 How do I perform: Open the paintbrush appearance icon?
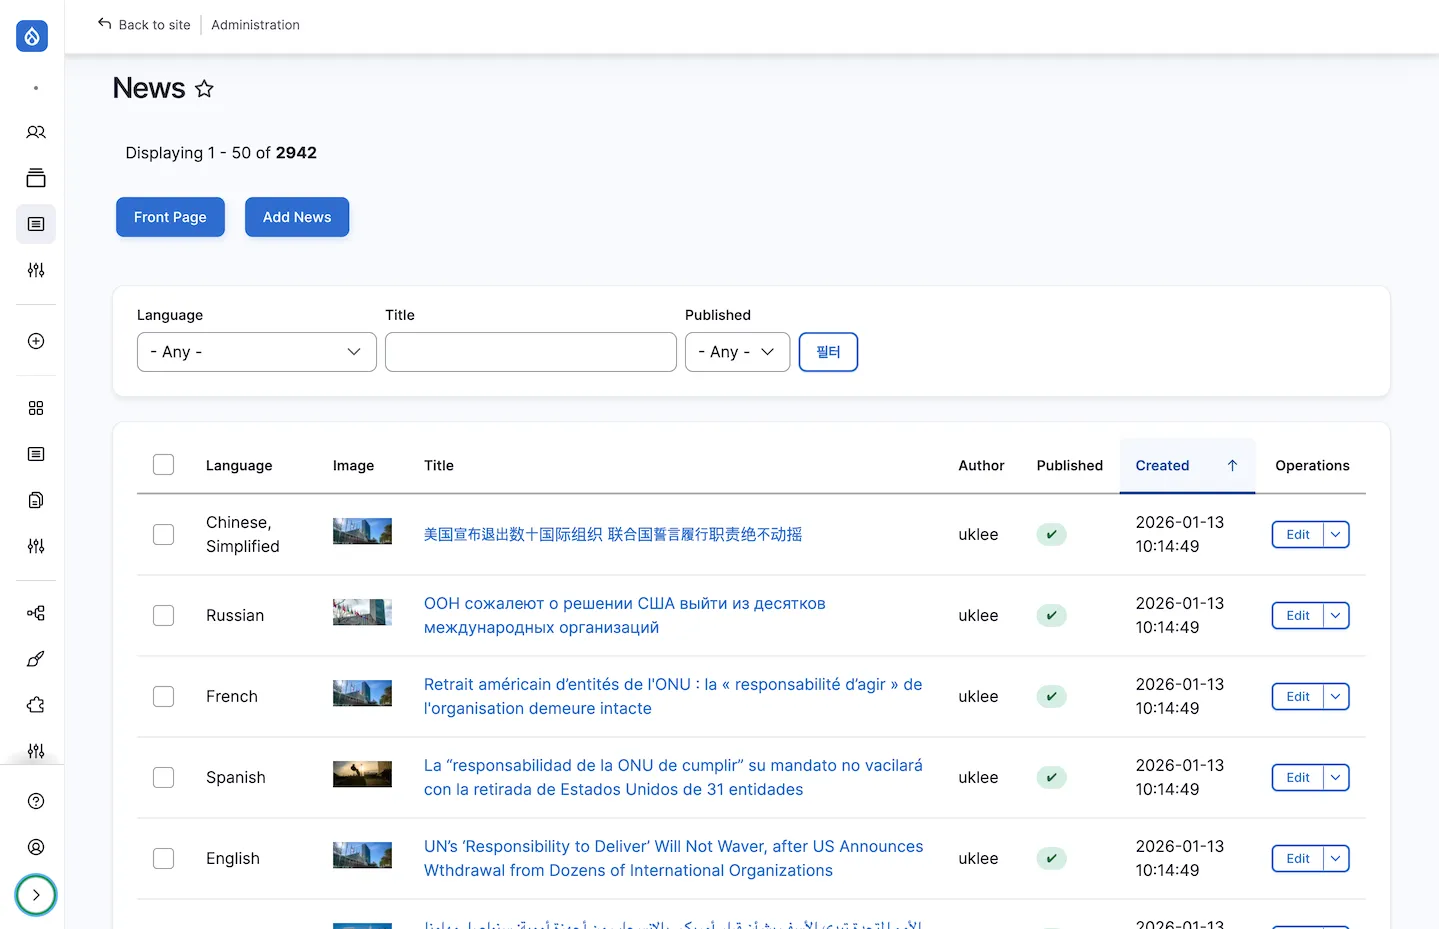[36, 659]
